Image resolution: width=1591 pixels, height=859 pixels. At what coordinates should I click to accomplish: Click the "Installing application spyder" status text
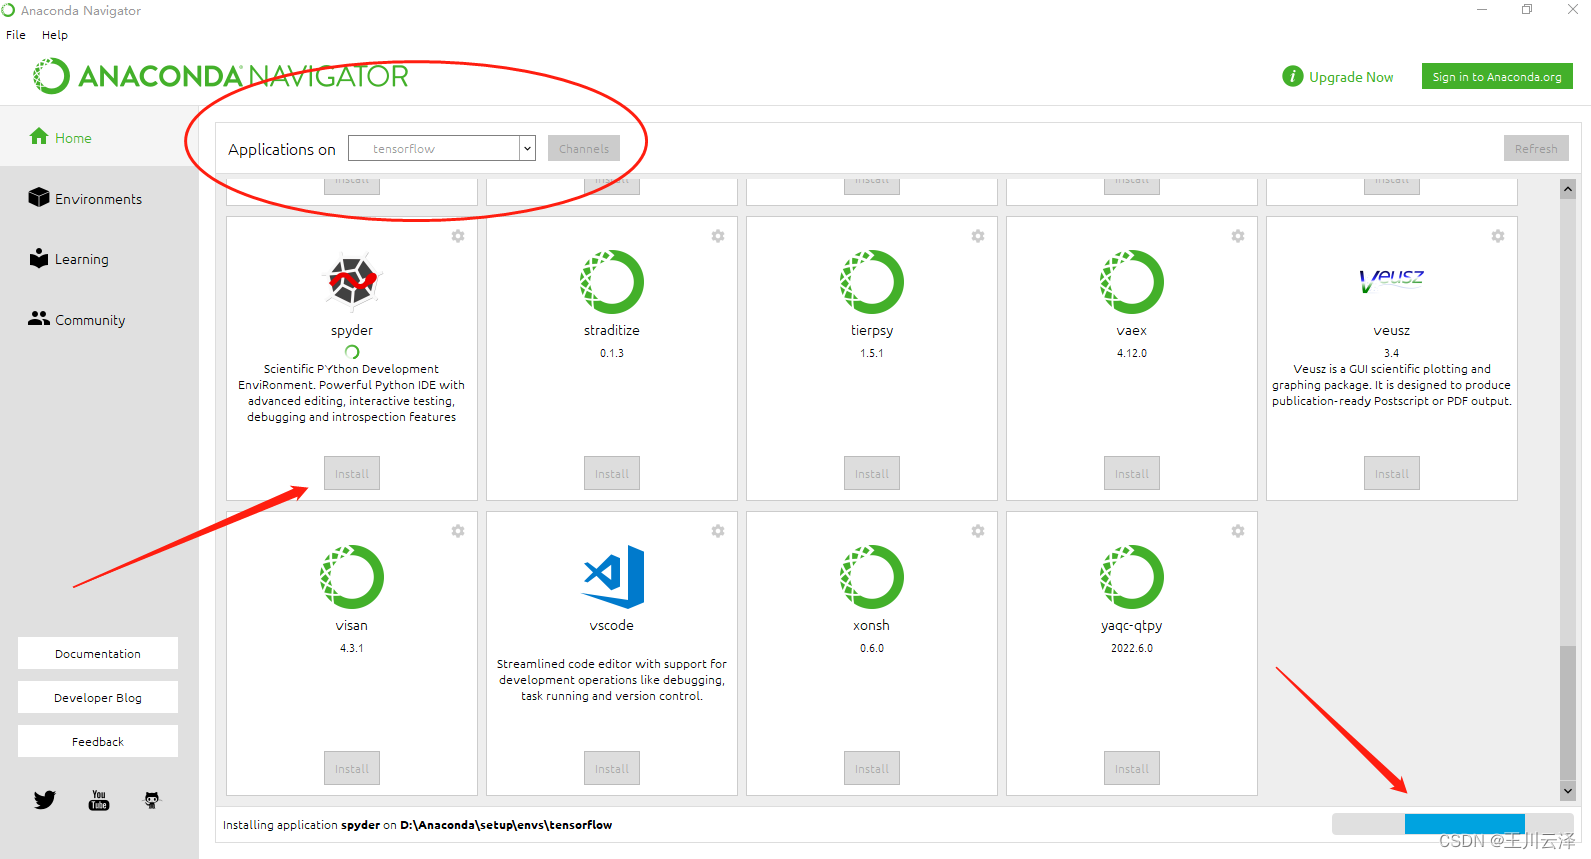pyautogui.click(x=417, y=825)
